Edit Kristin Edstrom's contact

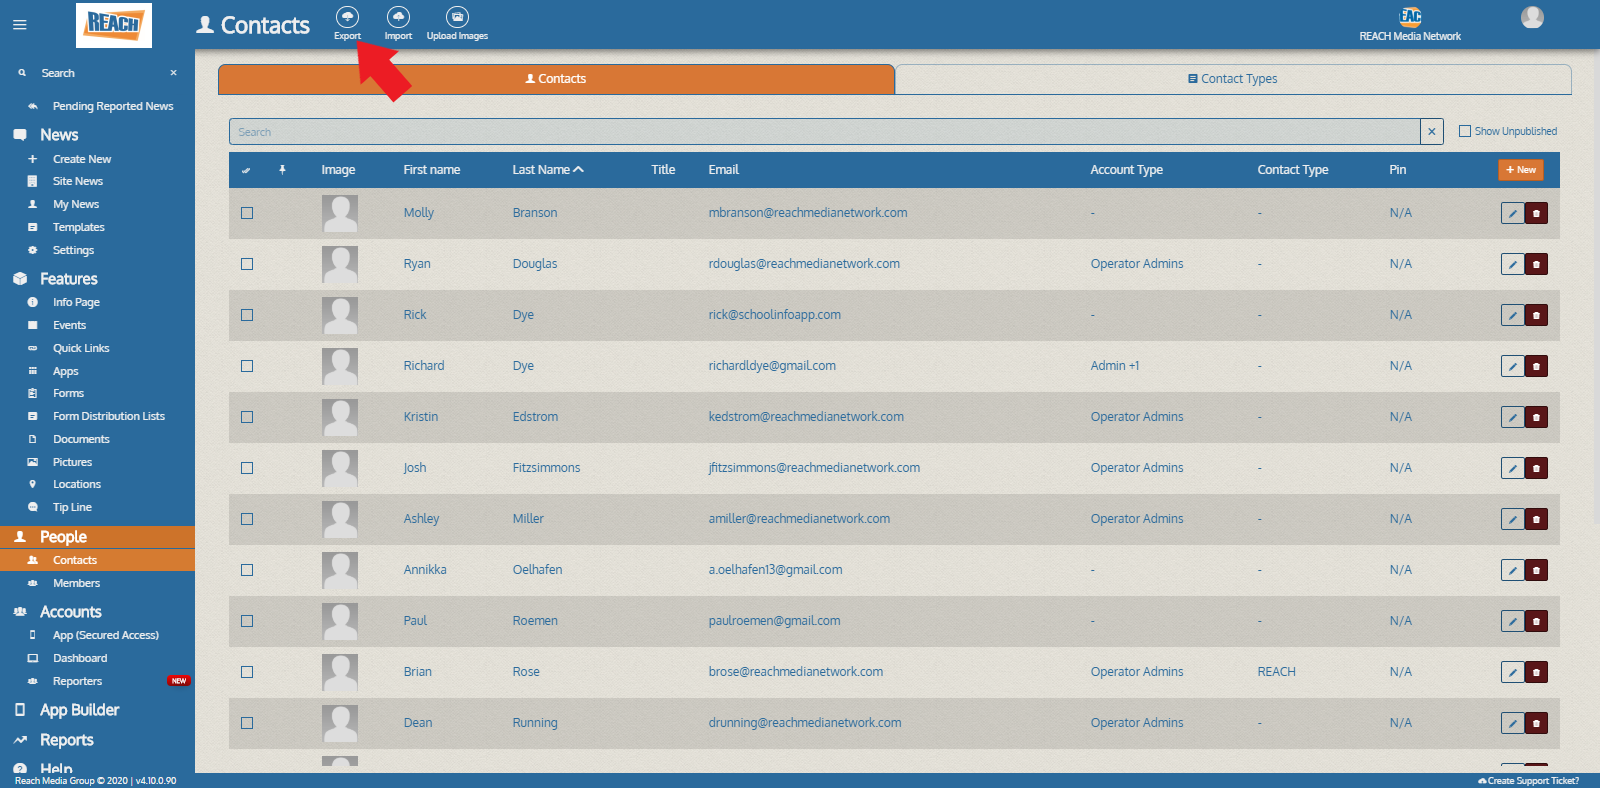[1513, 417]
